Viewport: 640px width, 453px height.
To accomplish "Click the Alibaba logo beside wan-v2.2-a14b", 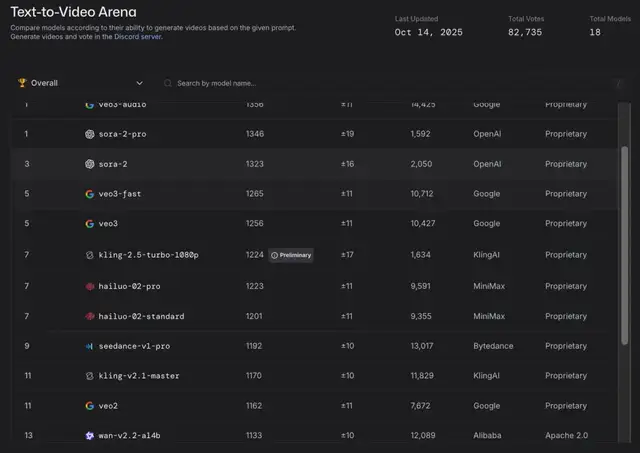I will [90, 436].
